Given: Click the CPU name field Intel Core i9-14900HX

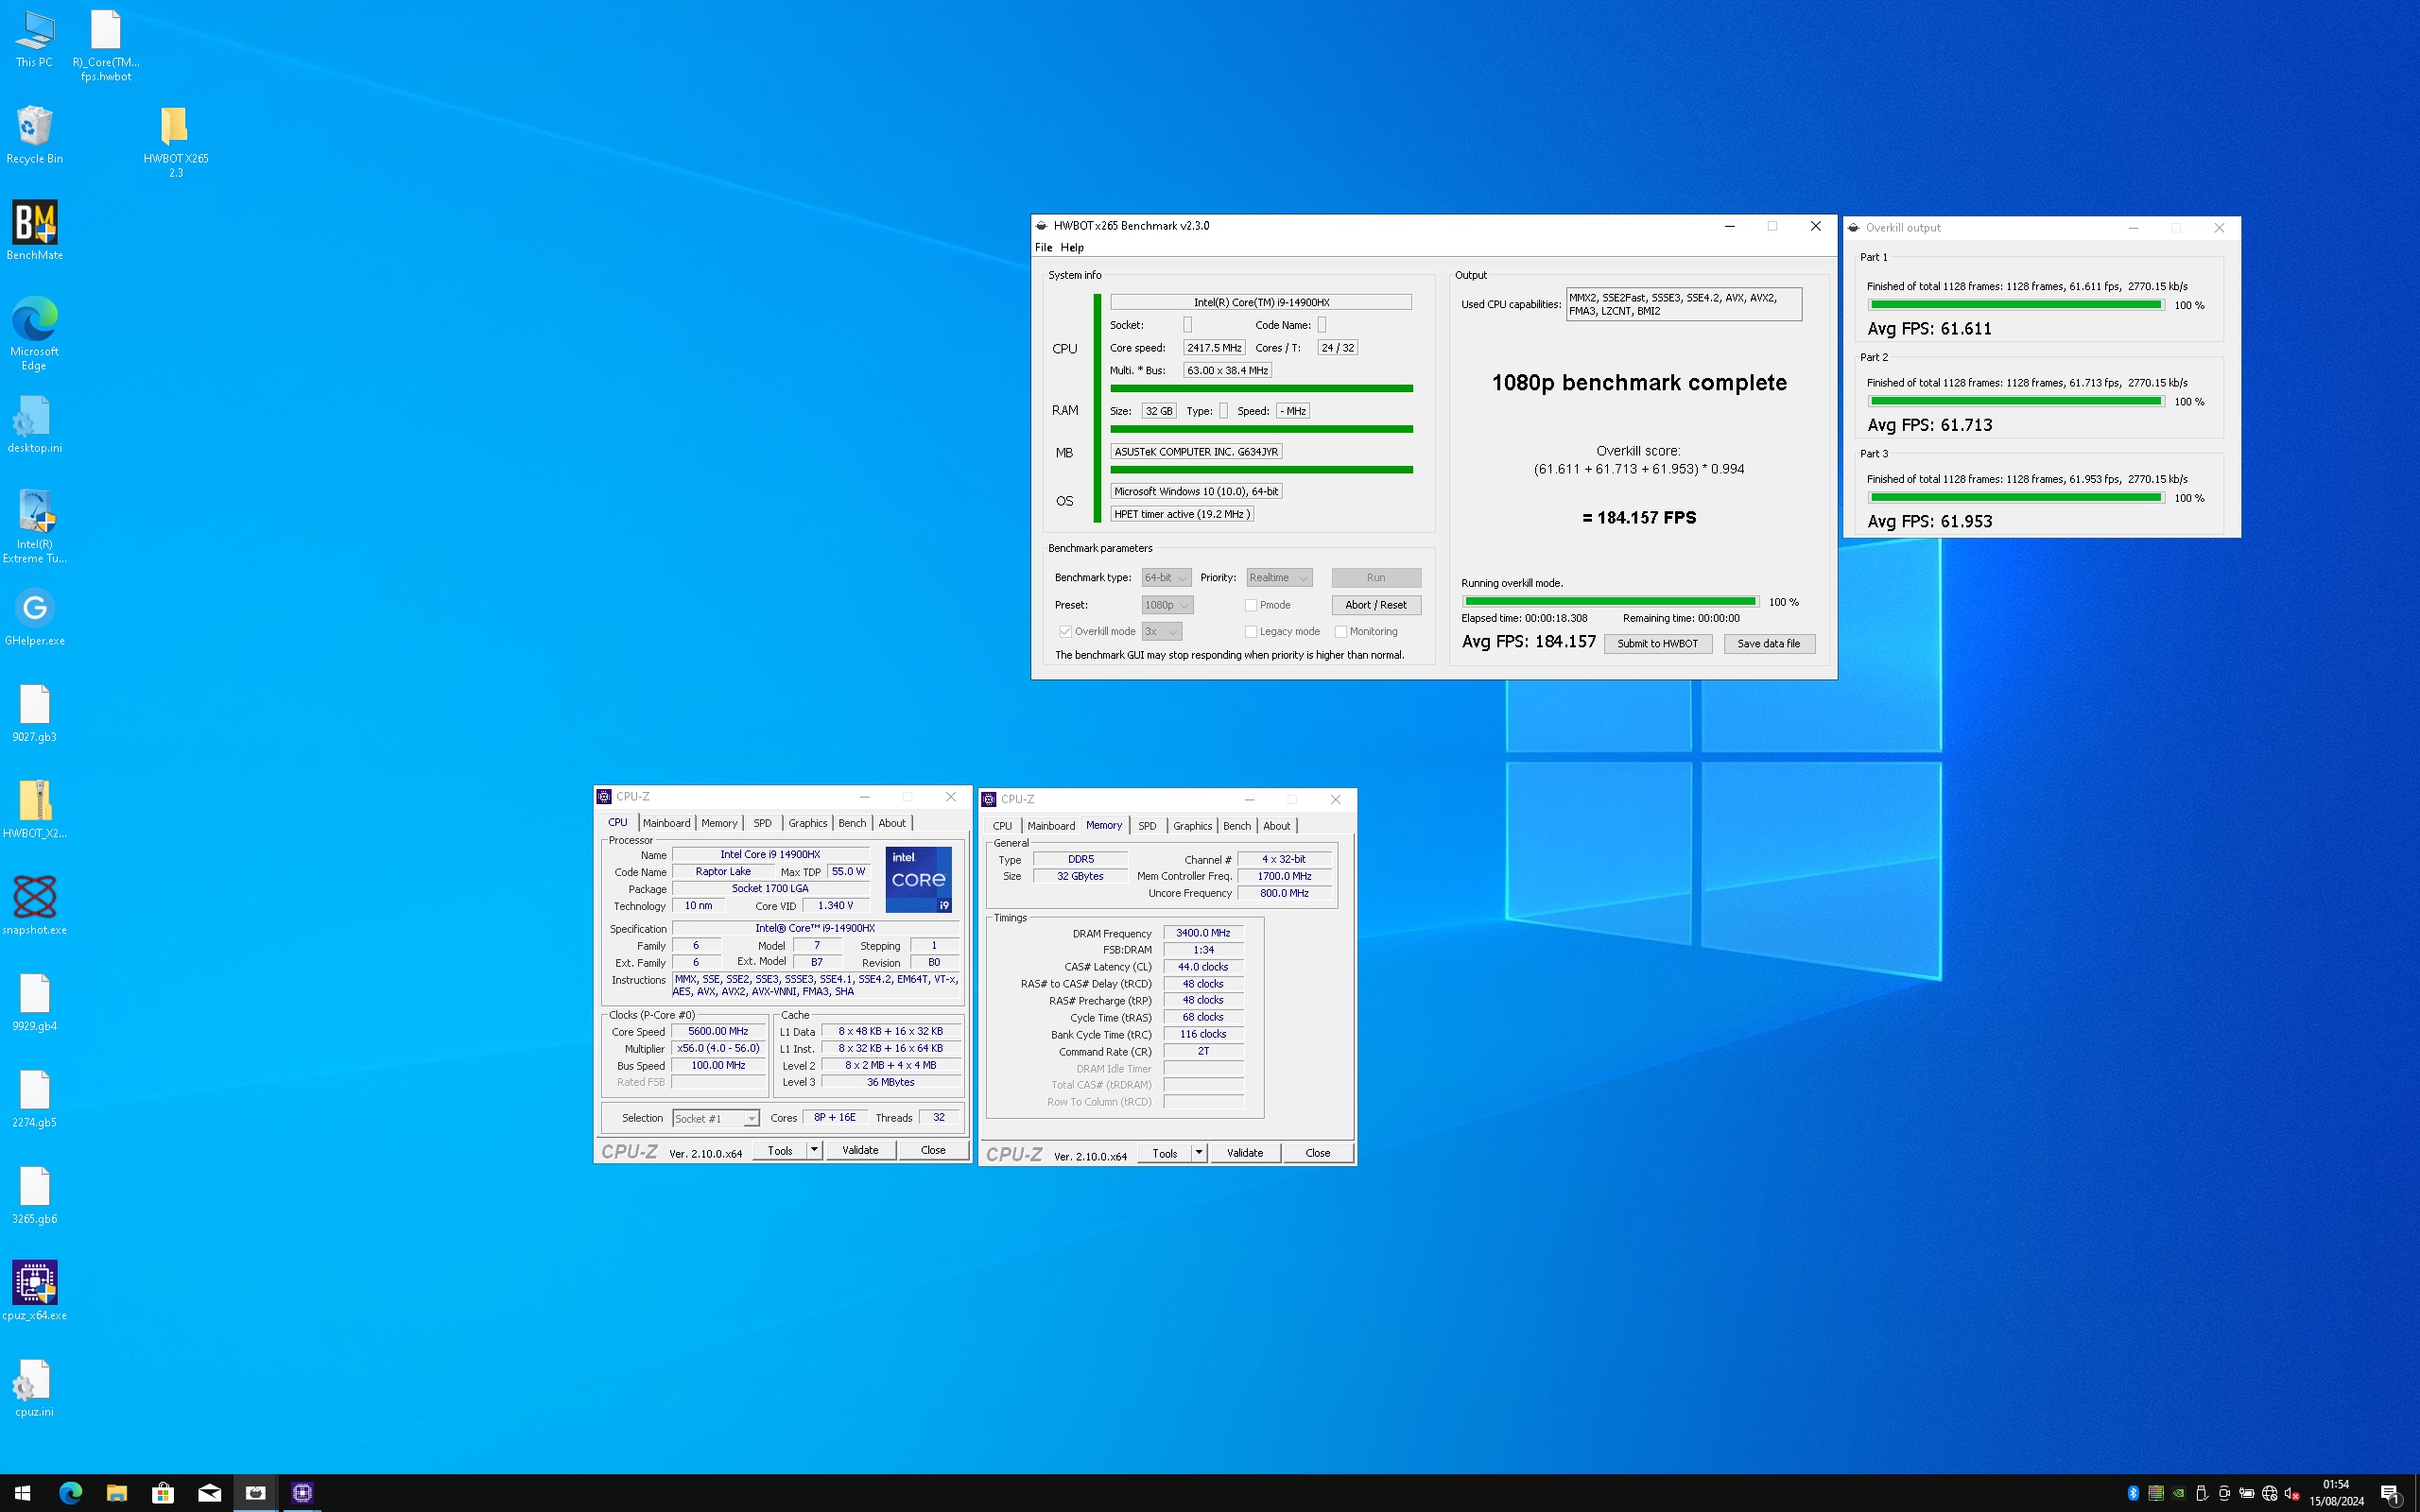Looking at the screenshot, I should tap(1260, 302).
